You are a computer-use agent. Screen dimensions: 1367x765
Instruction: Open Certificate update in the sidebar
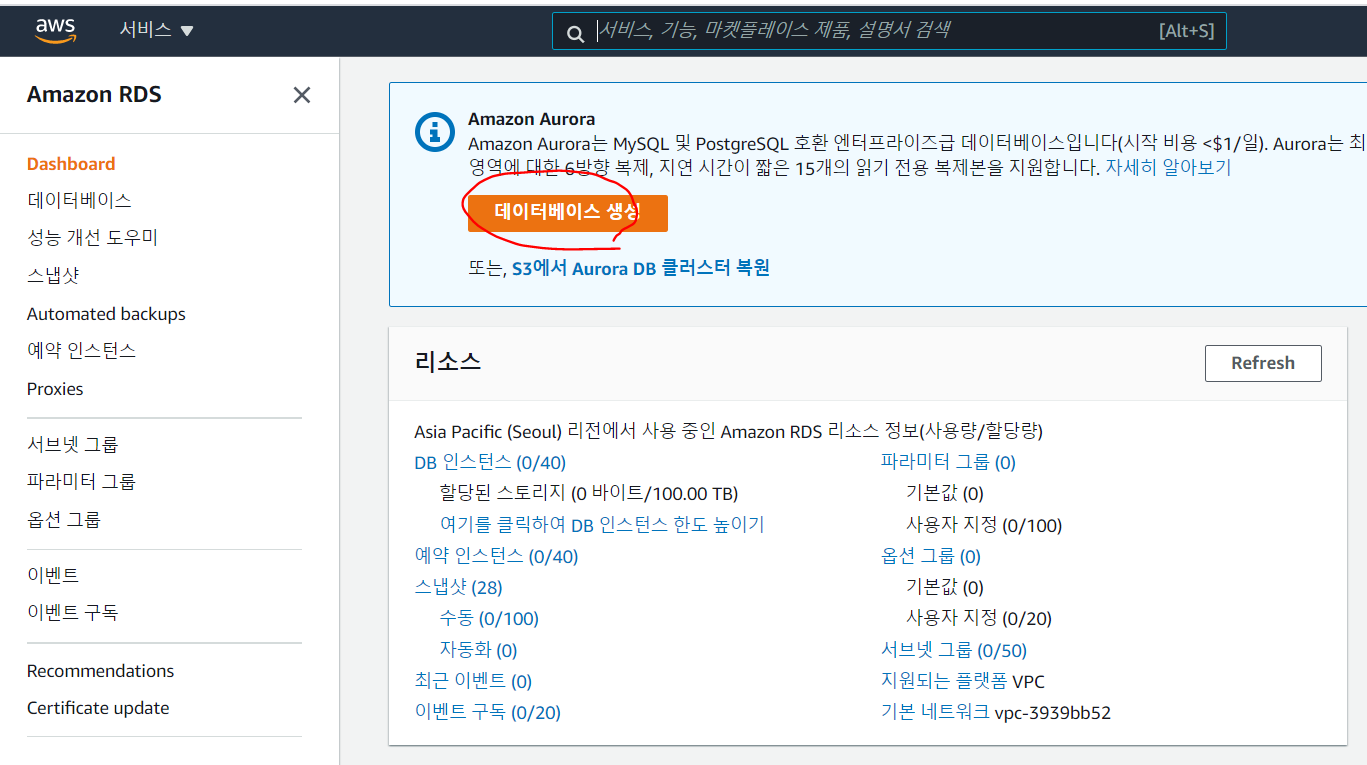[x=98, y=708]
